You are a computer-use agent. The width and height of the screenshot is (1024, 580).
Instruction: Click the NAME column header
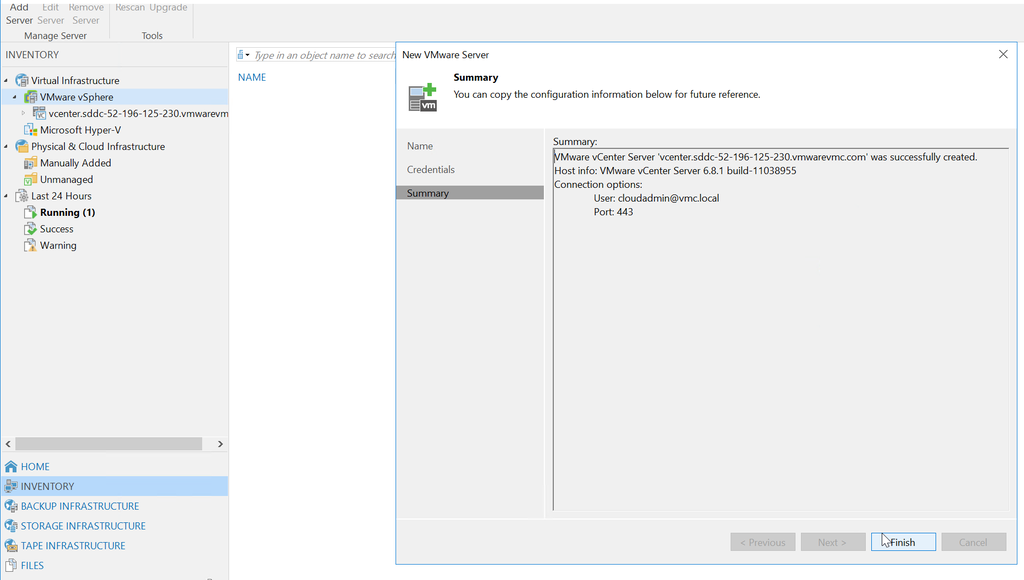pos(251,77)
